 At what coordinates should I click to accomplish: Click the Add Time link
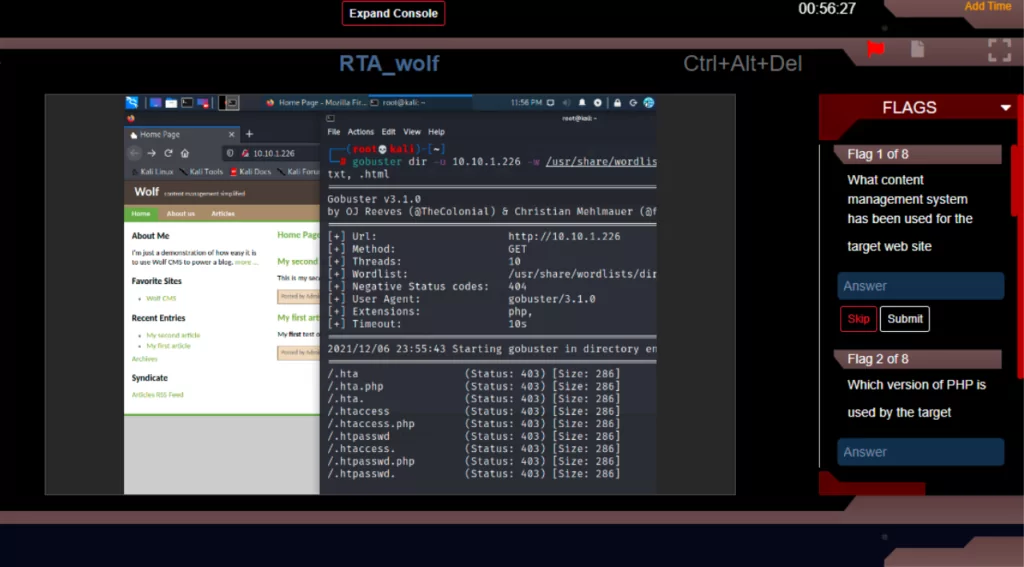pyautogui.click(x=987, y=6)
